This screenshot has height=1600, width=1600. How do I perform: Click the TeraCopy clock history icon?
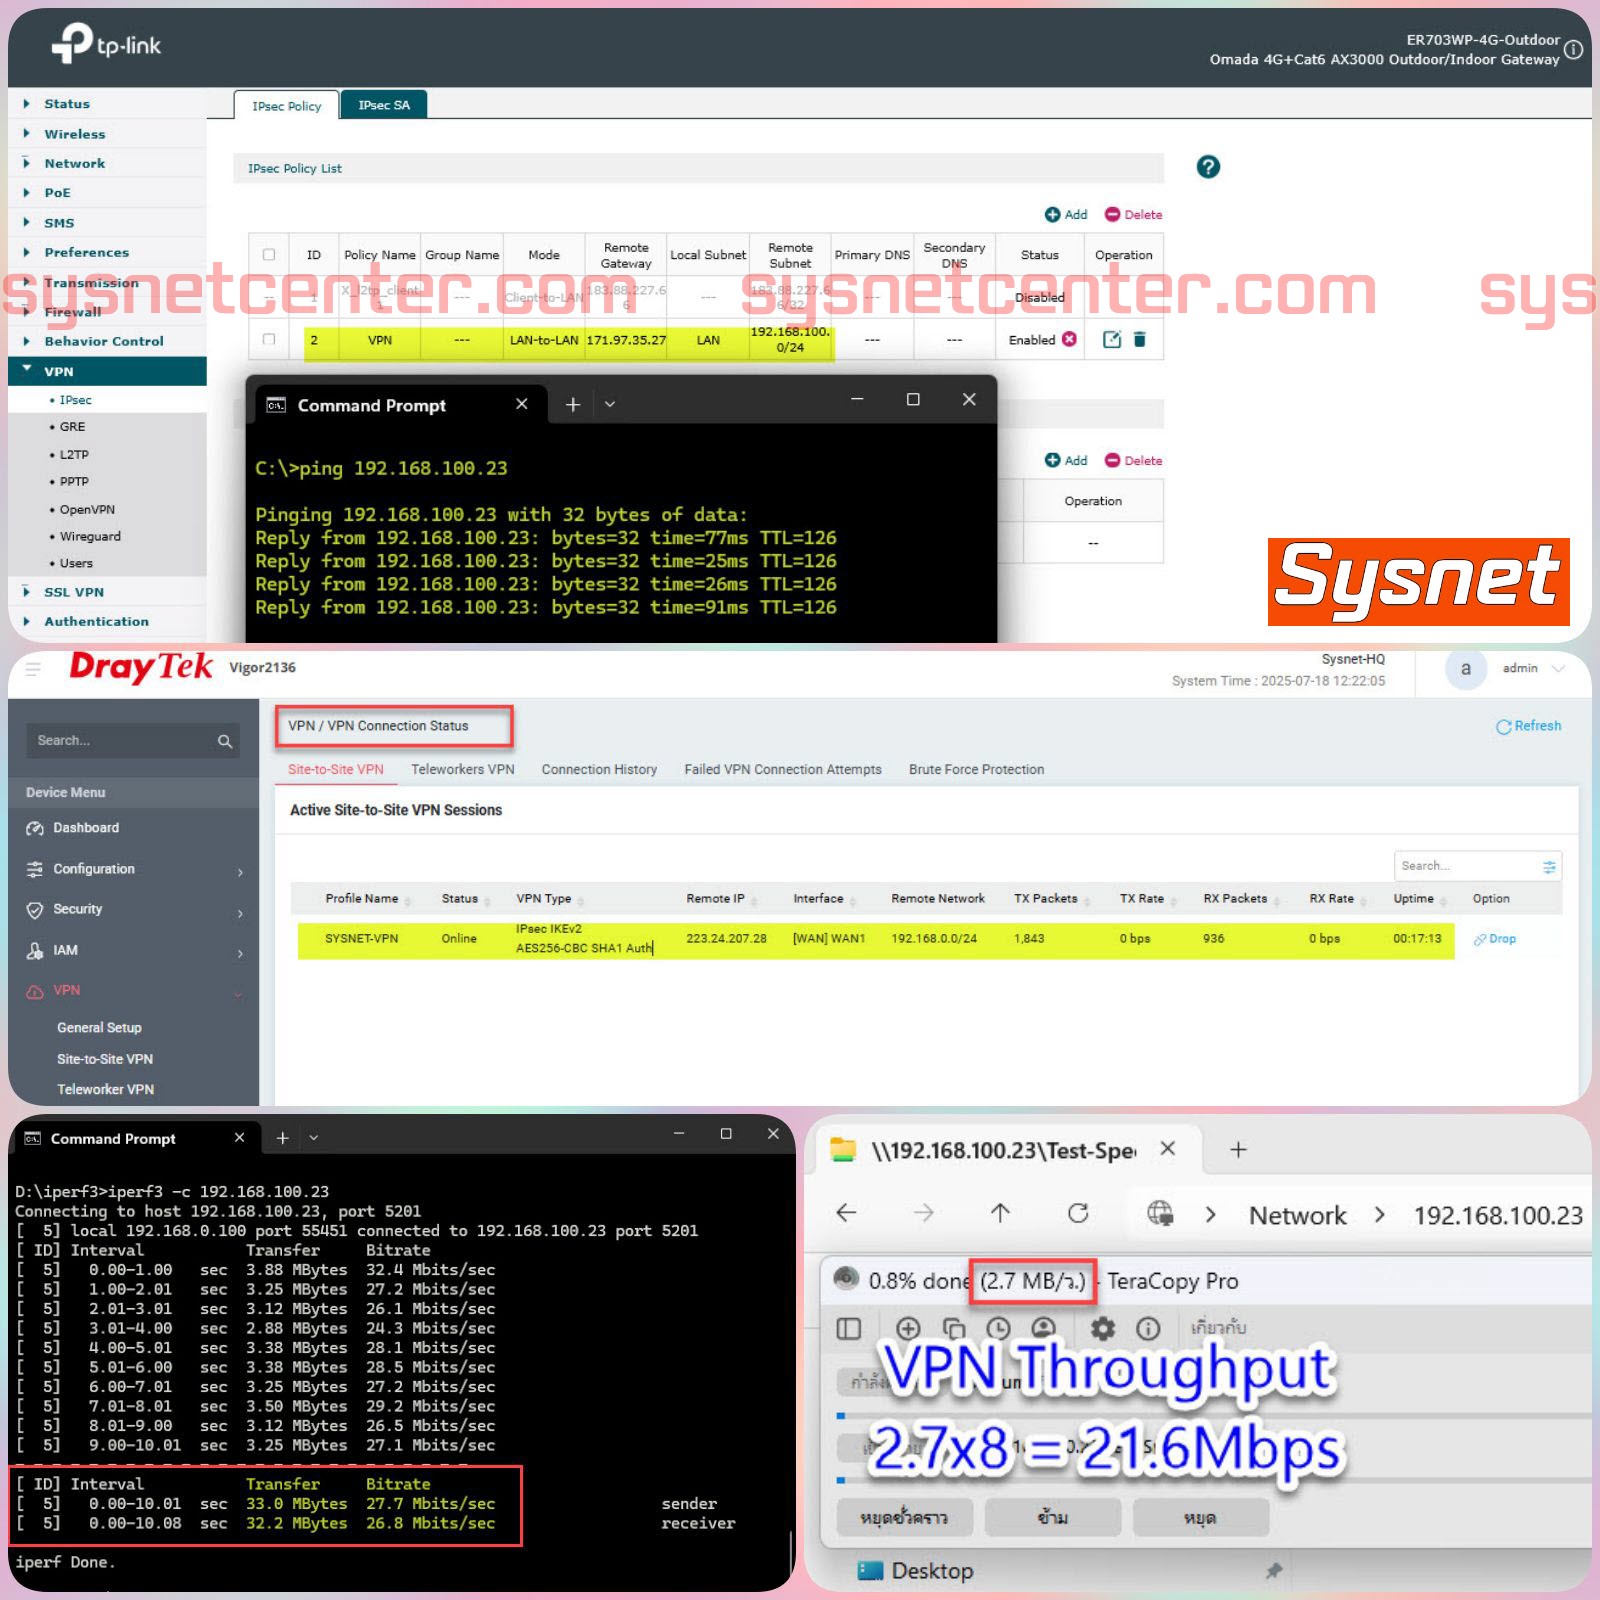pos(998,1328)
